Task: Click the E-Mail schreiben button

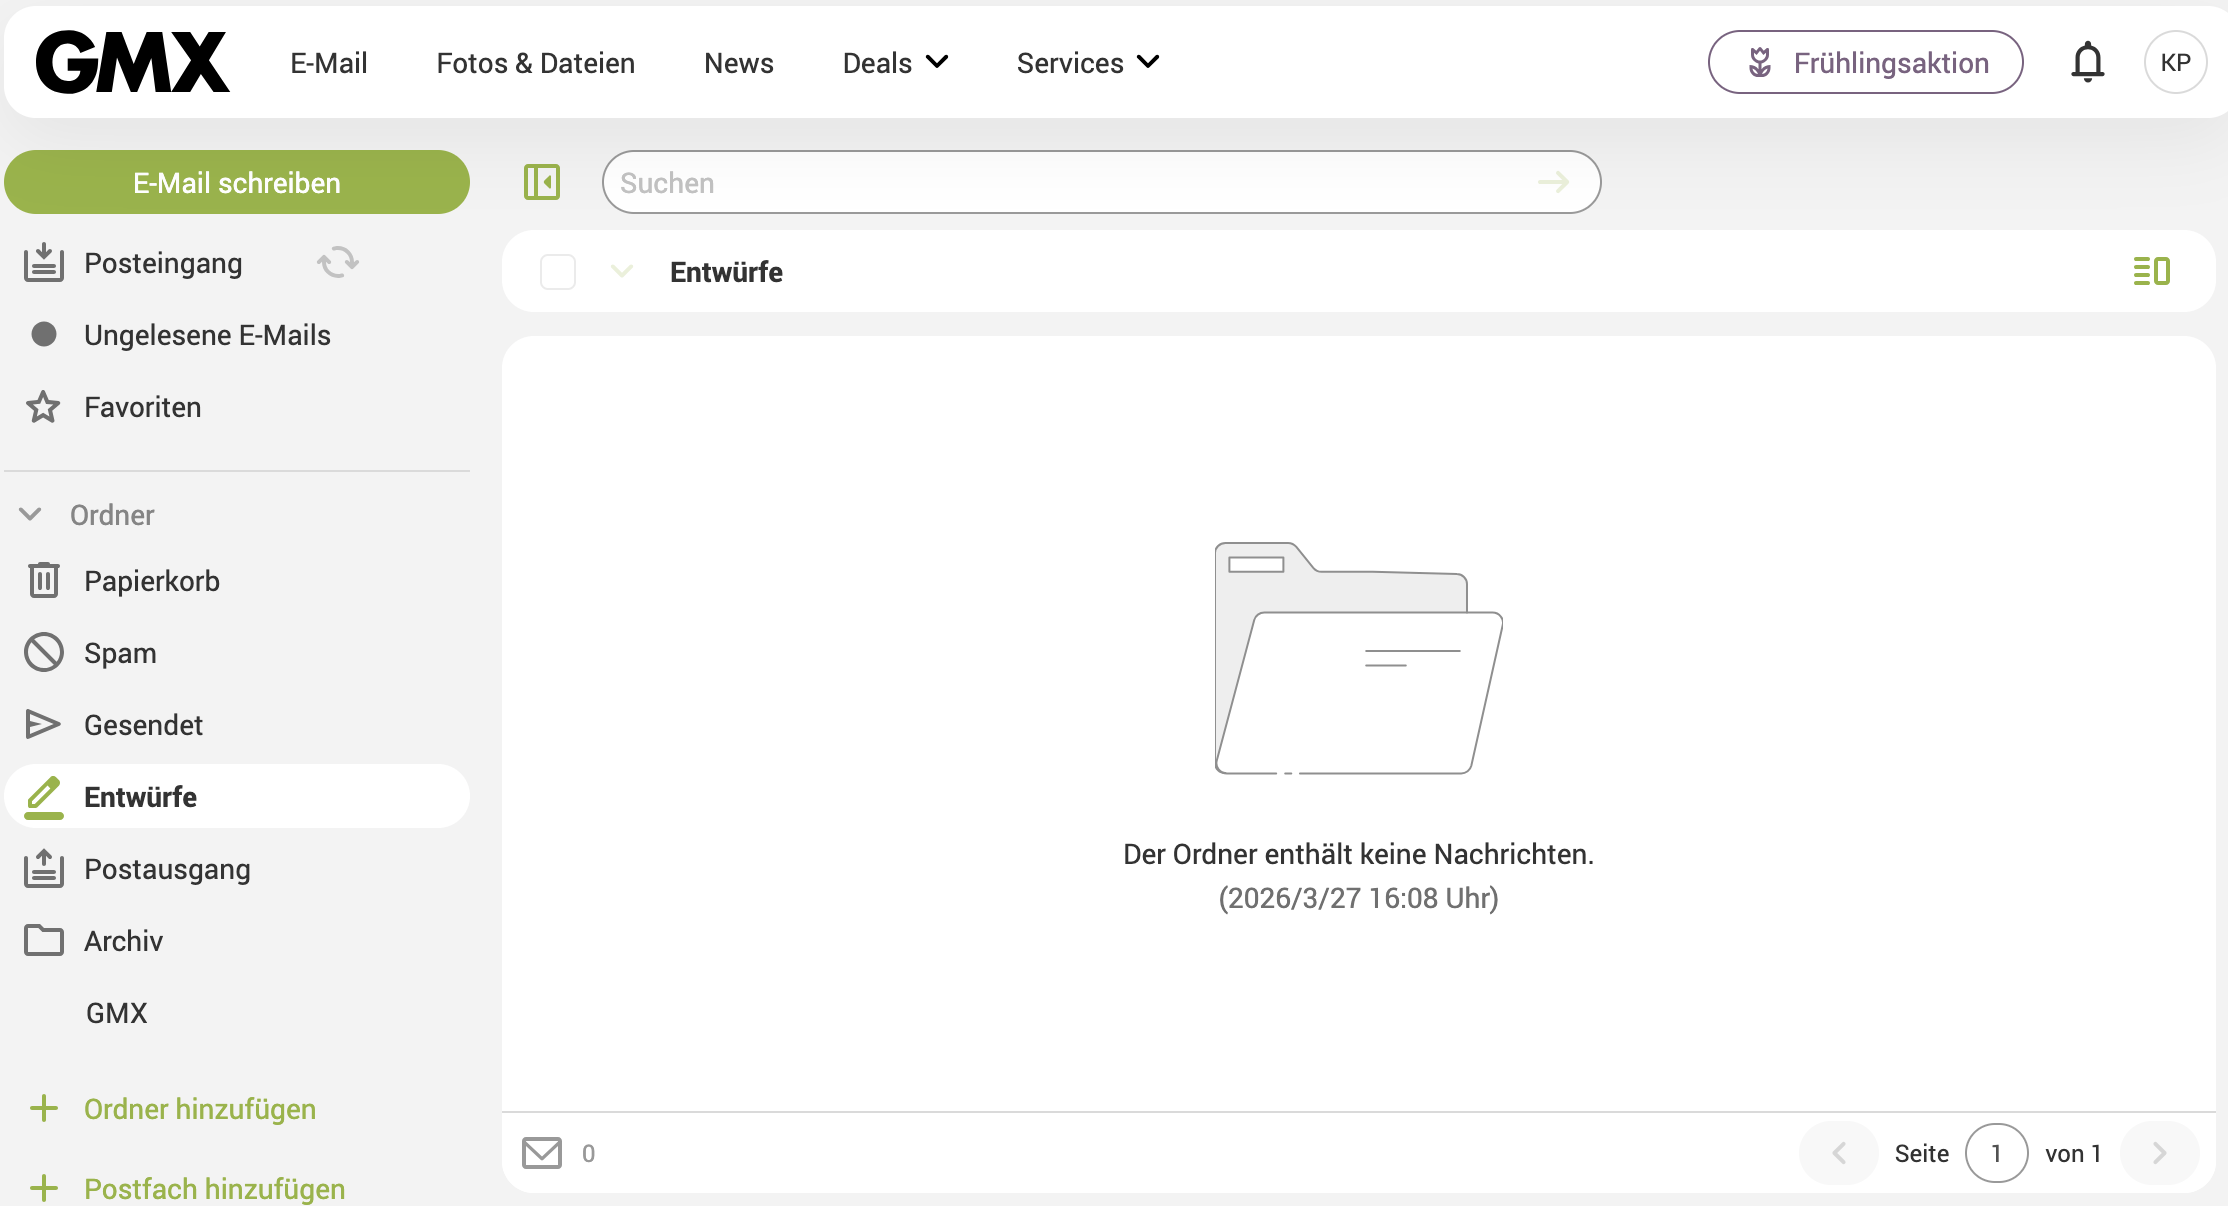Action: pos(236,182)
